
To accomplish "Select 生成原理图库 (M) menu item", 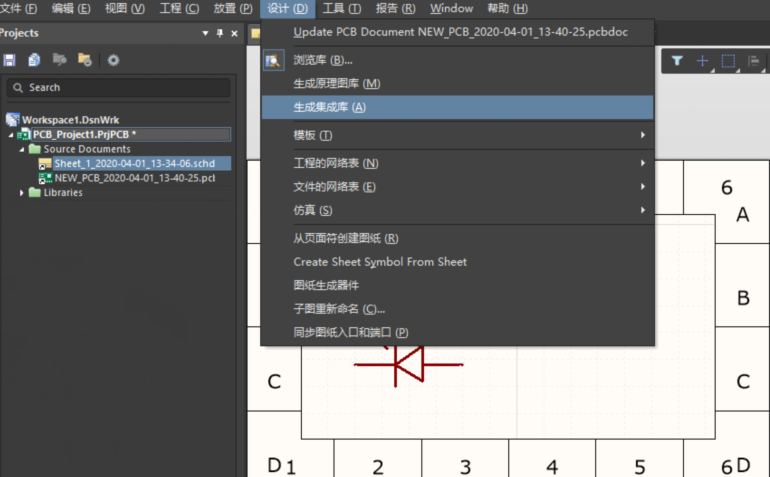I will pyautogui.click(x=458, y=84).
